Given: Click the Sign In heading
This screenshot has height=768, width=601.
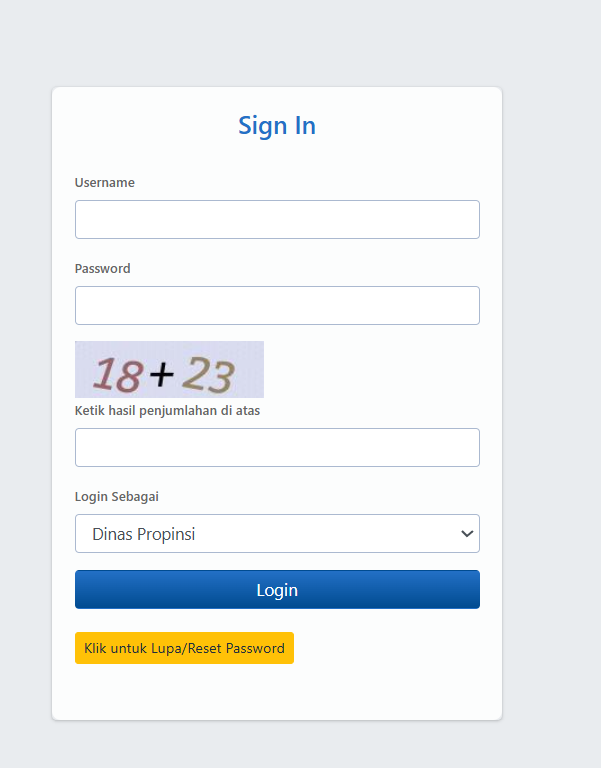Looking at the screenshot, I should [x=277, y=125].
